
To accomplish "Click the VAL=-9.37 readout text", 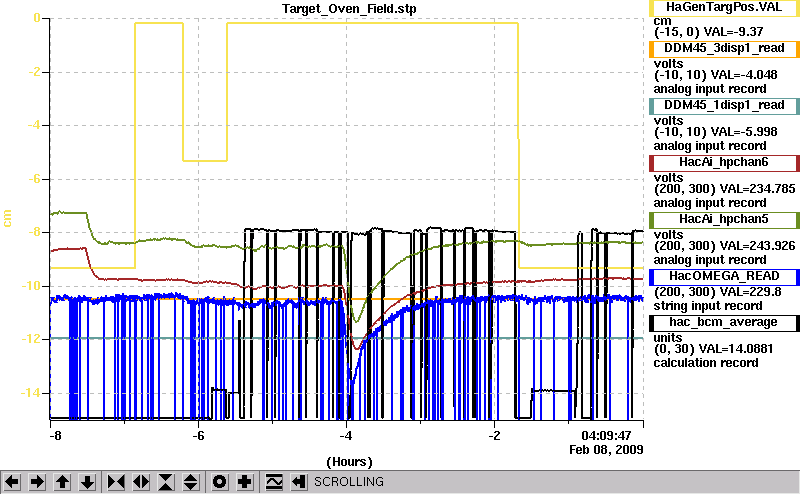I will [x=733, y=32].
